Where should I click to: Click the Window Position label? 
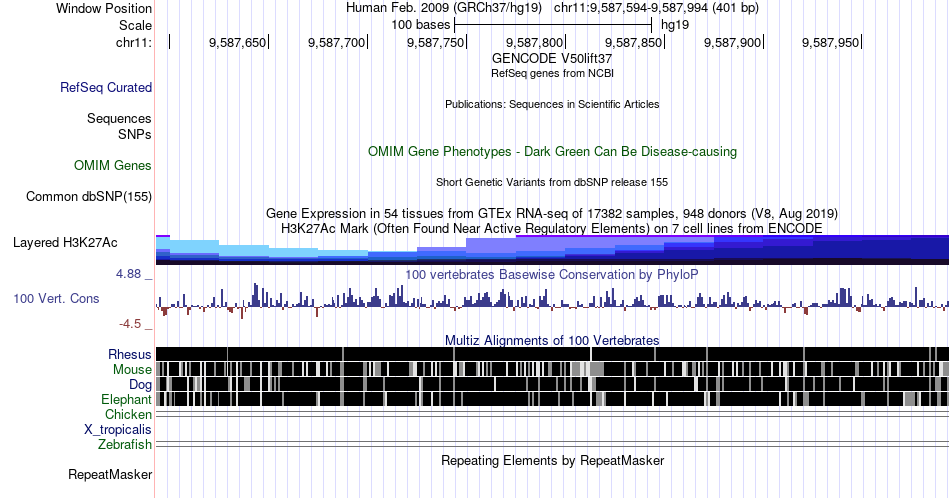104,8
